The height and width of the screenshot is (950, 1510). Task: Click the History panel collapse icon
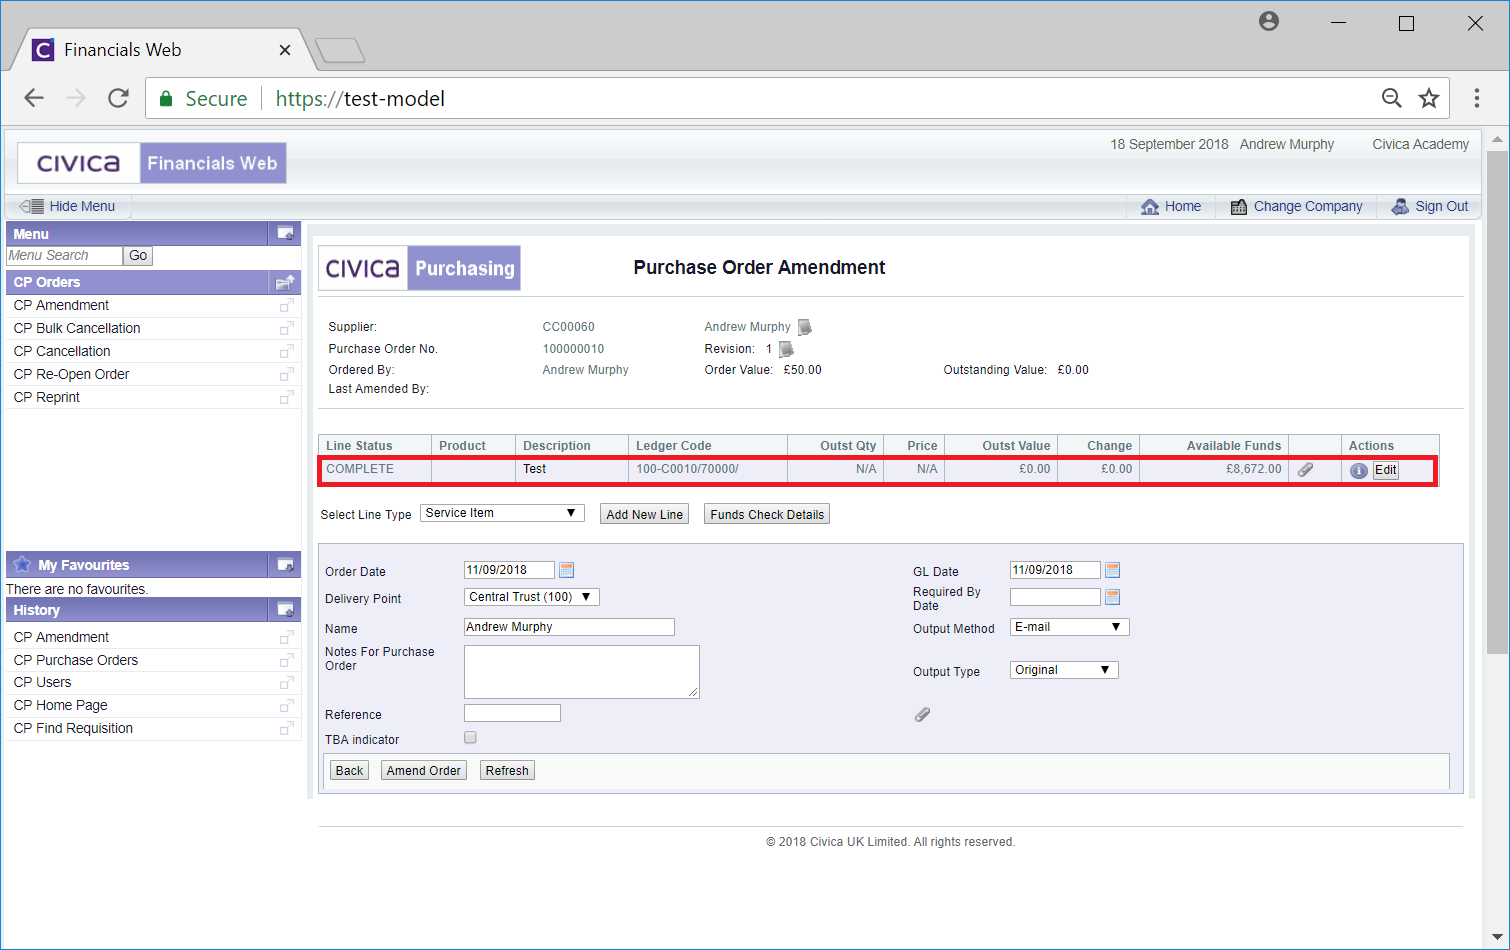pyautogui.click(x=285, y=610)
